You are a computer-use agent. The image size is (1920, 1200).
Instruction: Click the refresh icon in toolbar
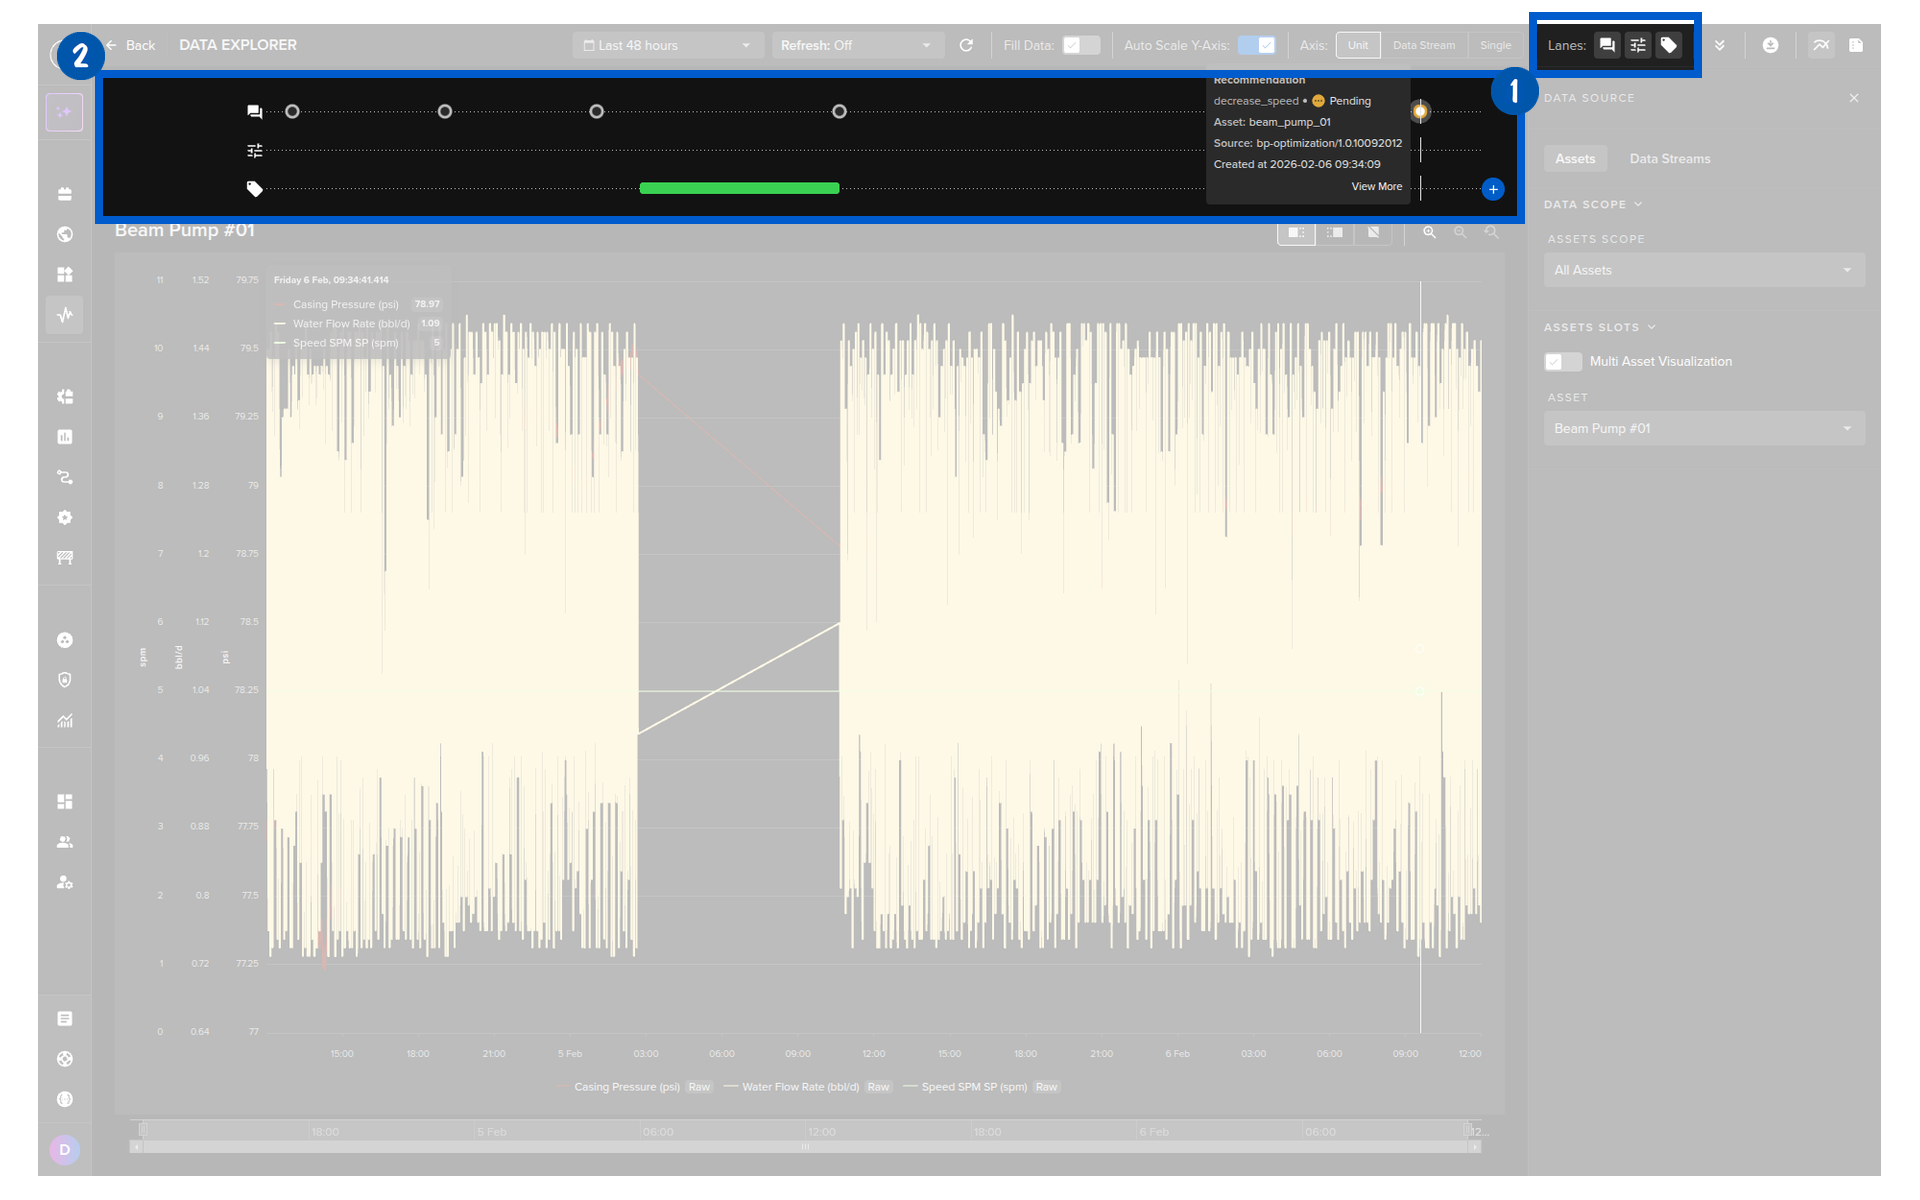(x=966, y=45)
